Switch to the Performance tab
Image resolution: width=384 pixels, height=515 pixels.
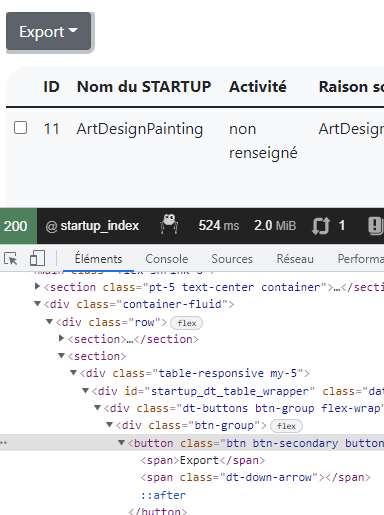[361, 259]
